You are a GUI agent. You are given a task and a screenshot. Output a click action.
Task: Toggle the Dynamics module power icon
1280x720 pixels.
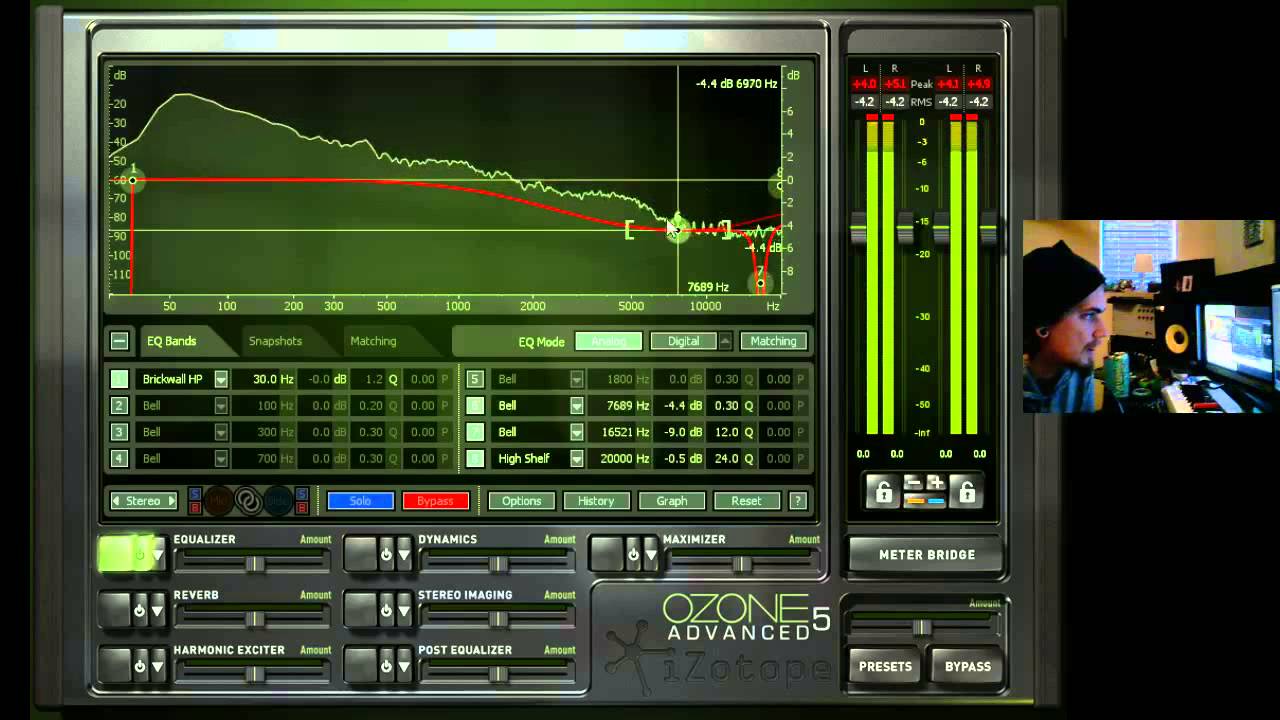(385, 554)
